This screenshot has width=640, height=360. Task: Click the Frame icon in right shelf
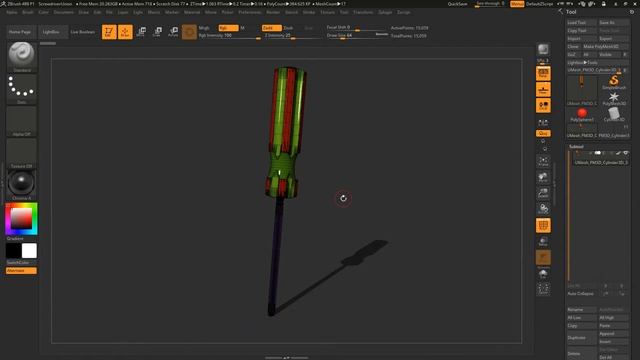click(x=543, y=161)
